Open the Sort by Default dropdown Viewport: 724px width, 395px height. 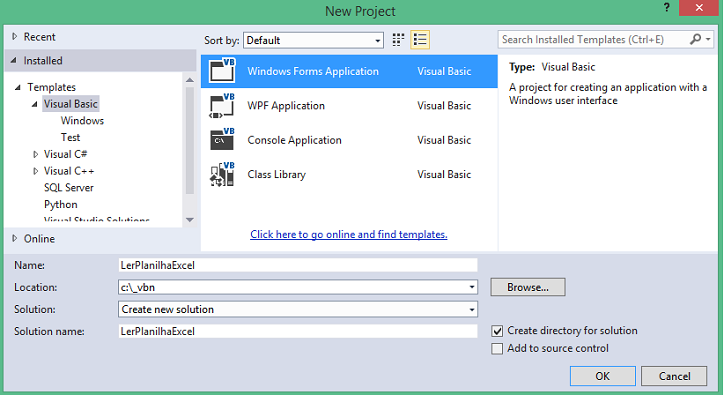(x=314, y=40)
